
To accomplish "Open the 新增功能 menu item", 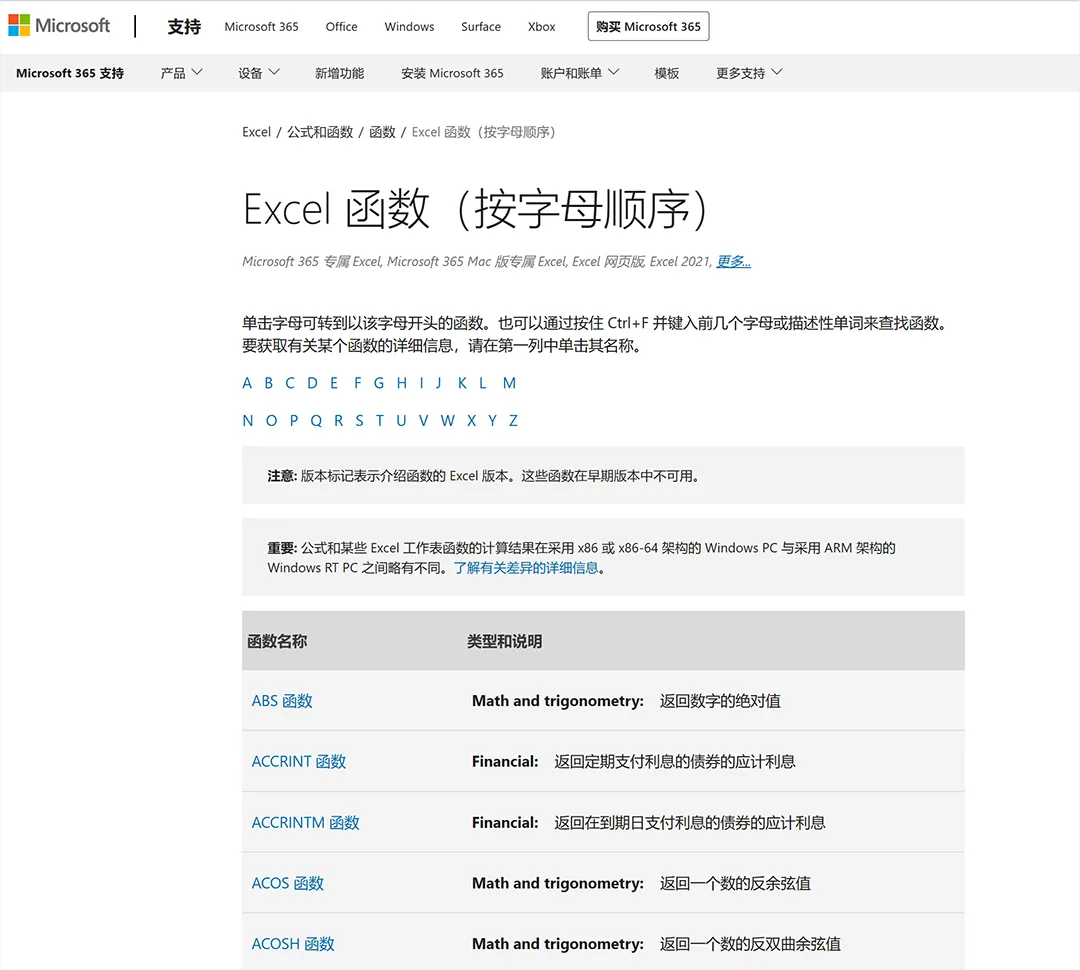I will click(x=340, y=73).
